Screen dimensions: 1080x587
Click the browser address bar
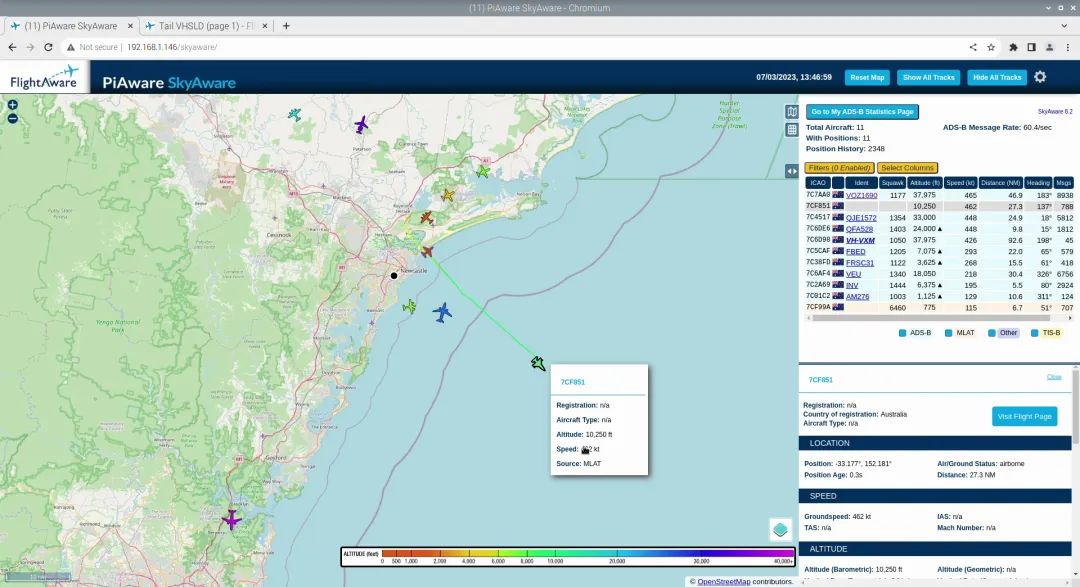click(510, 48)
